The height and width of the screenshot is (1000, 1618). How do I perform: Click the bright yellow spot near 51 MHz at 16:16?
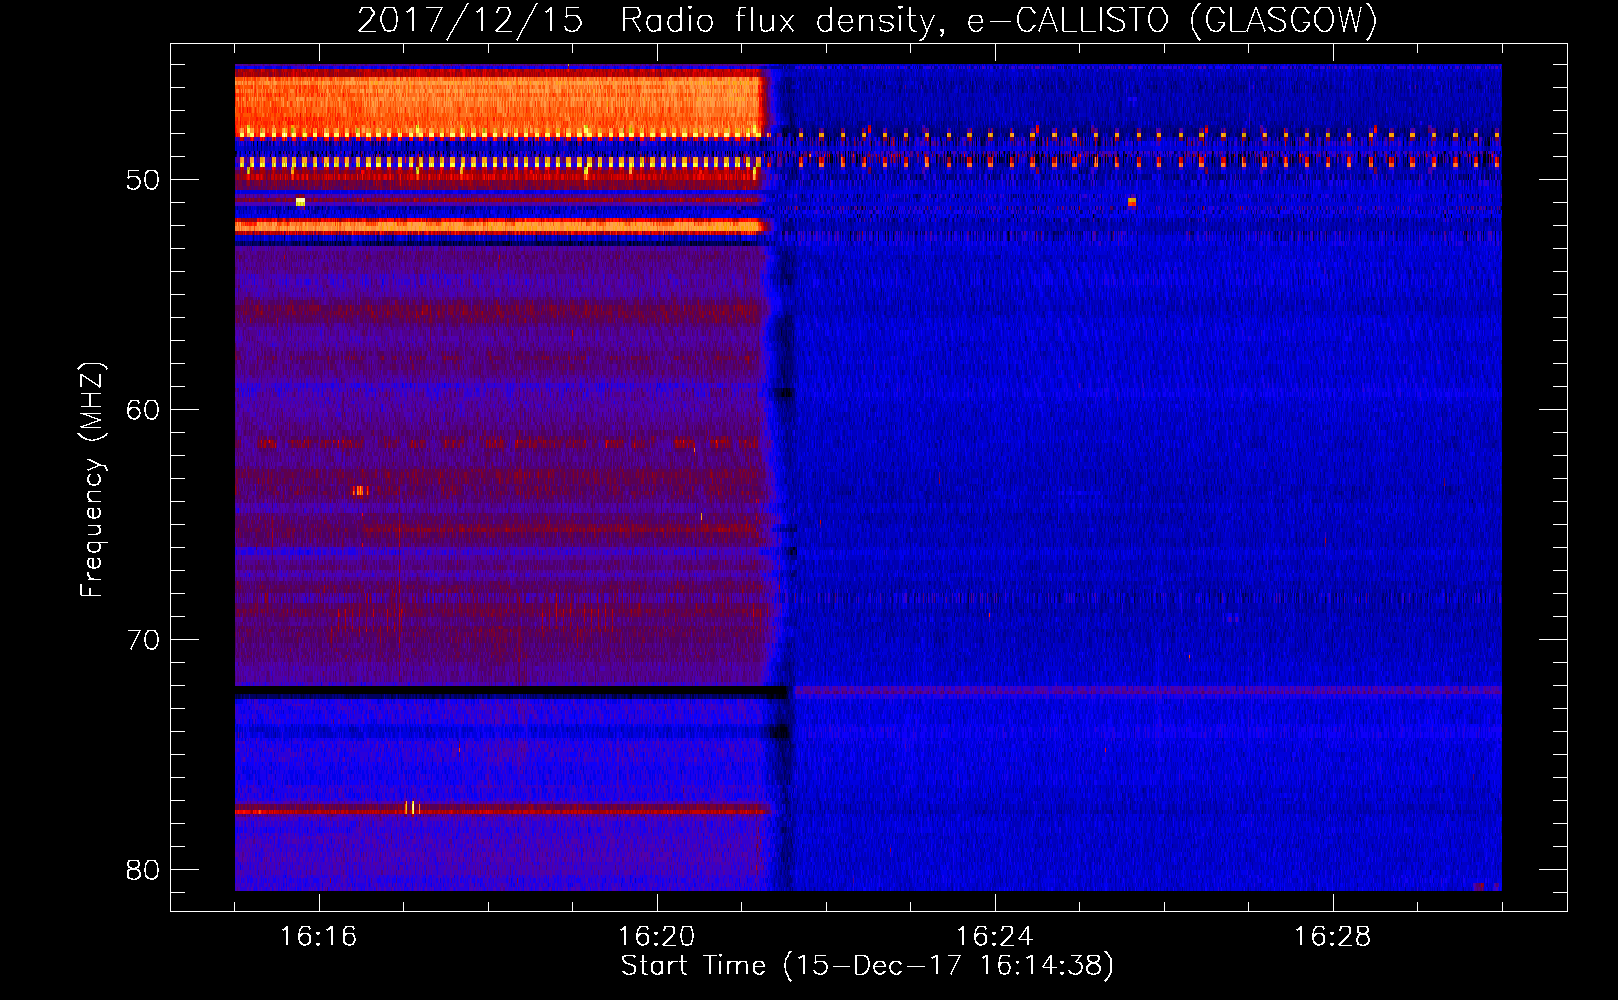300,202
